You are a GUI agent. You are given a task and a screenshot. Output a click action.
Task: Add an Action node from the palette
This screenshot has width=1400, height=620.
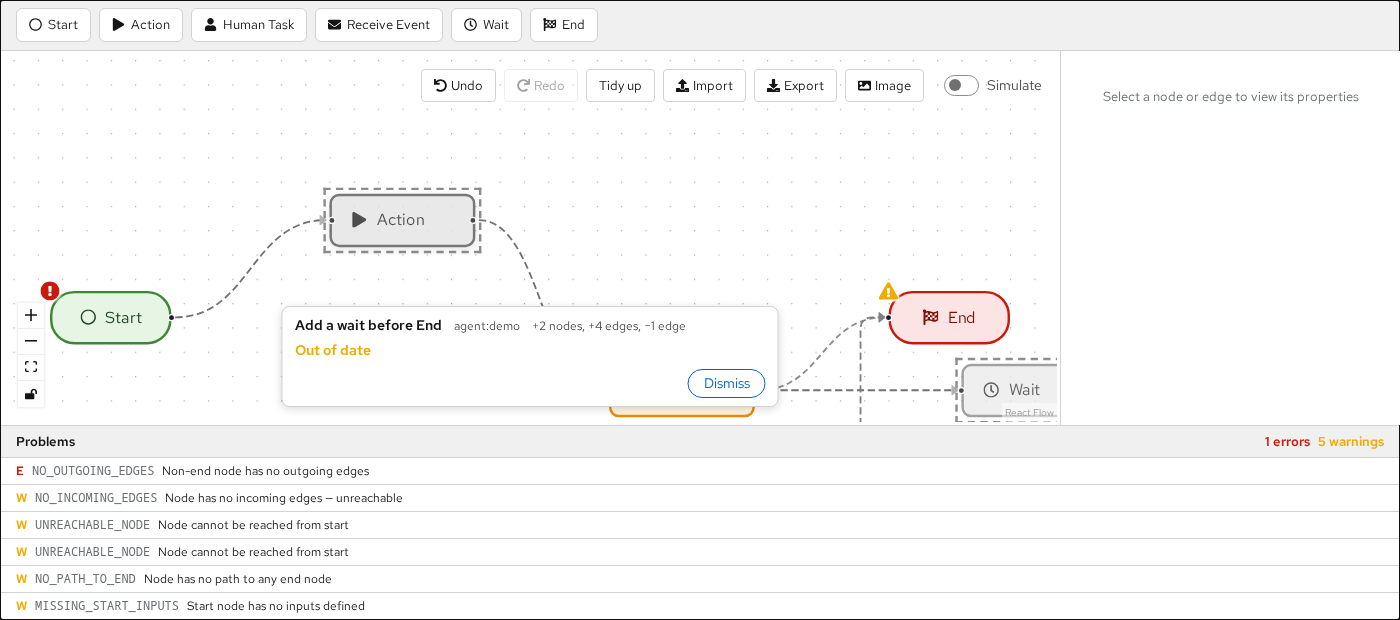141,25
